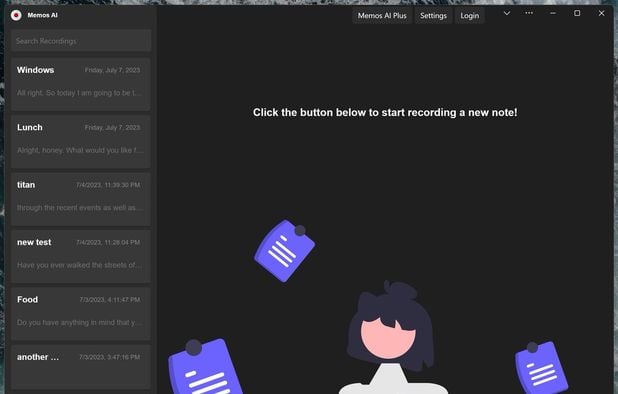Click the Login button
This screenshot has width=618, height=394.
pos(469,16)
